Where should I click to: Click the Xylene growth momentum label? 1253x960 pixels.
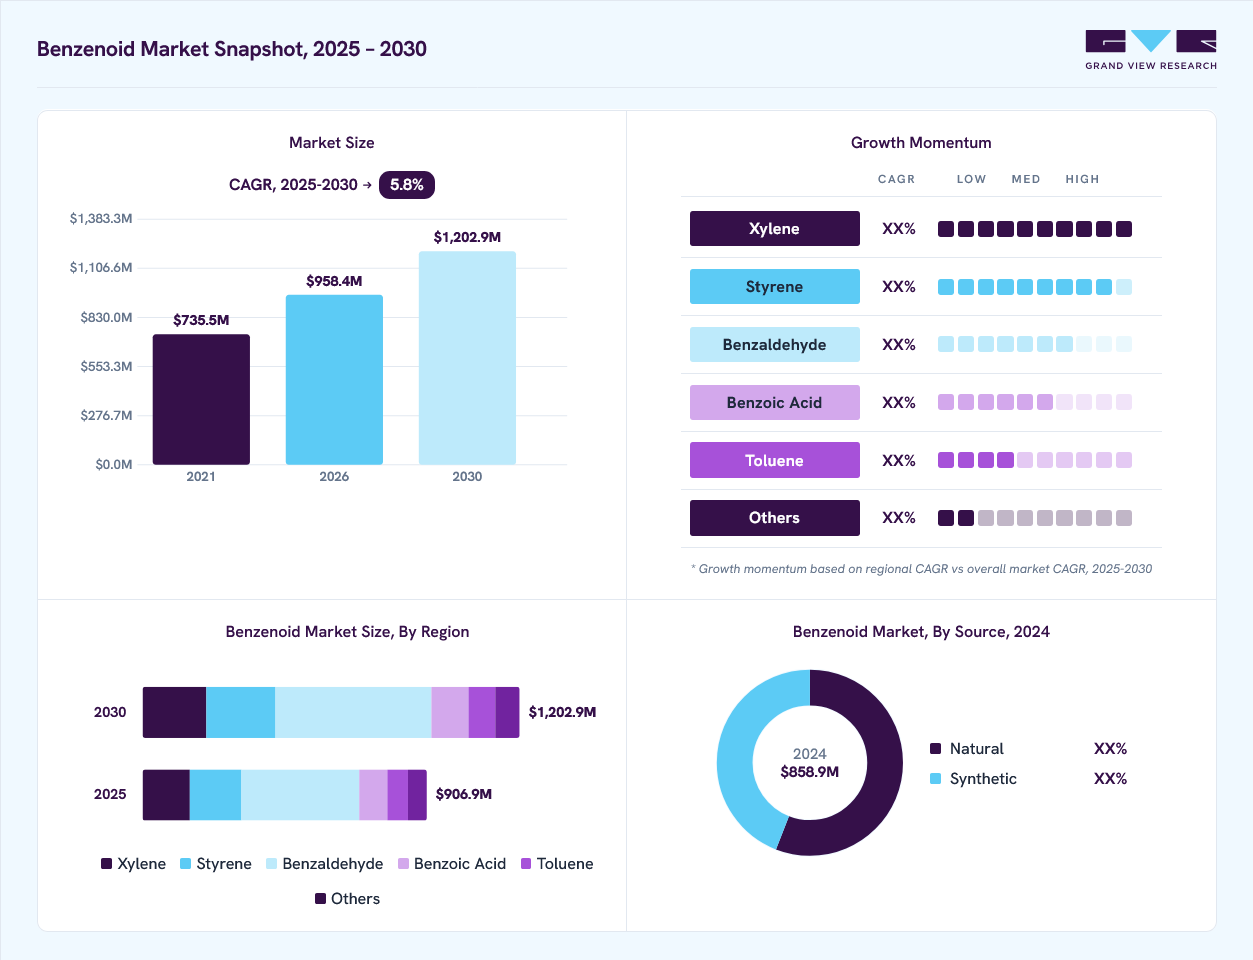(x=775, y=228)
